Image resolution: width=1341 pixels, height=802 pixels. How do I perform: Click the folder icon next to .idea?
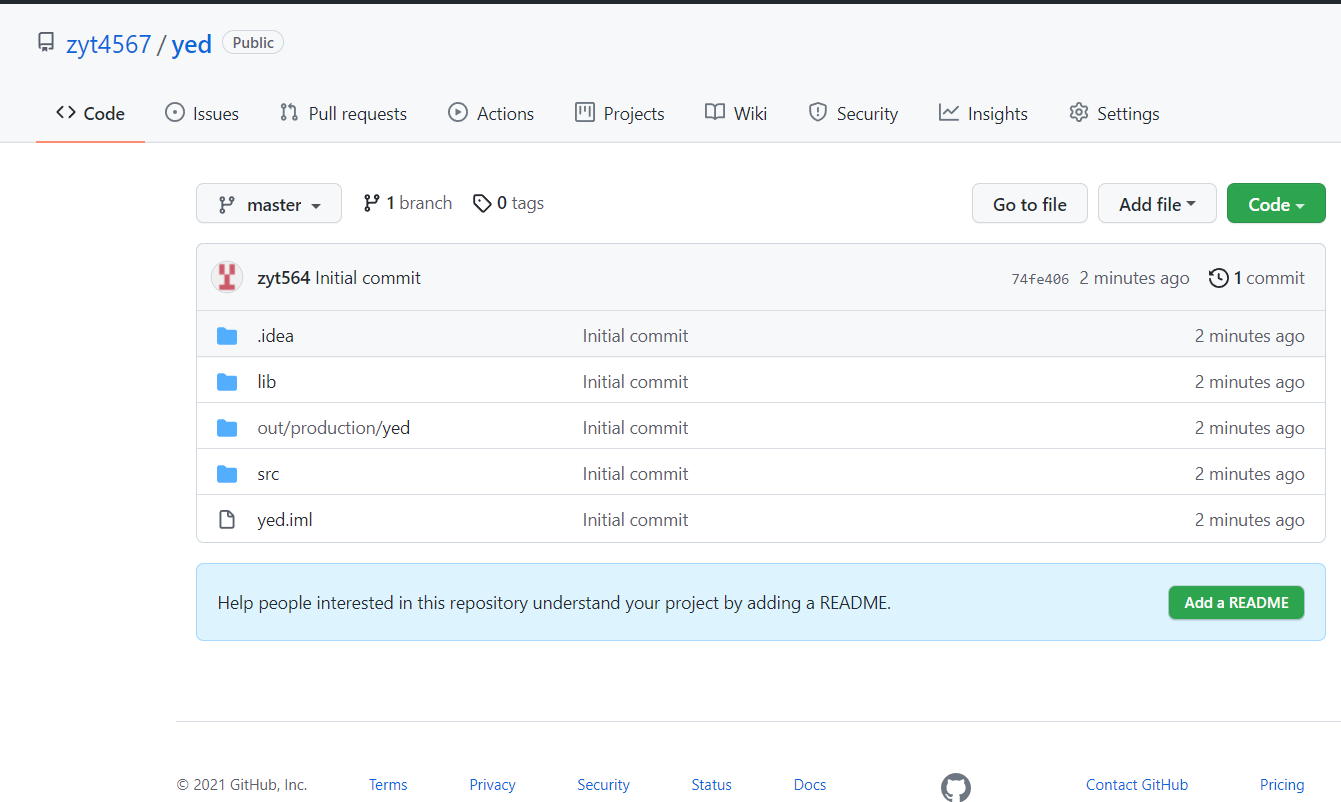227,336
